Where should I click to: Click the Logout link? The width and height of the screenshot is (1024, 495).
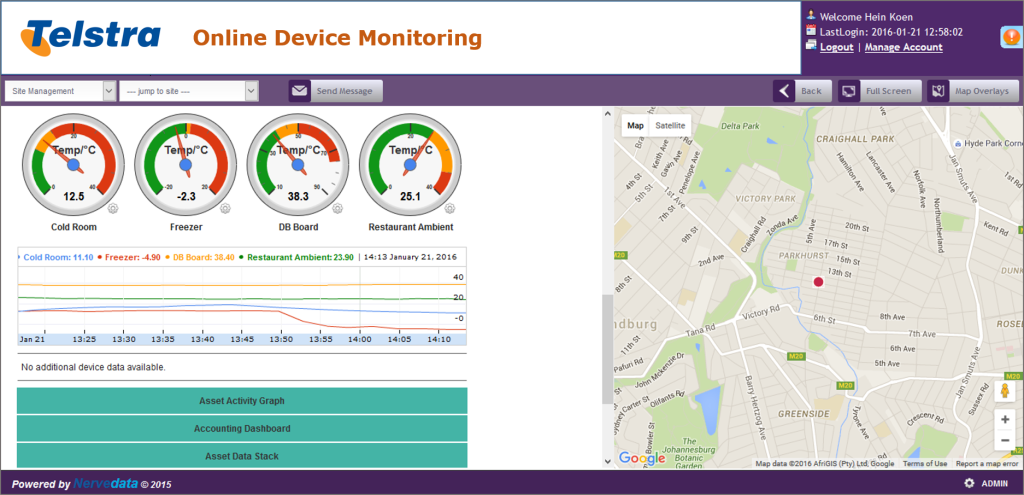pos(837,47)
